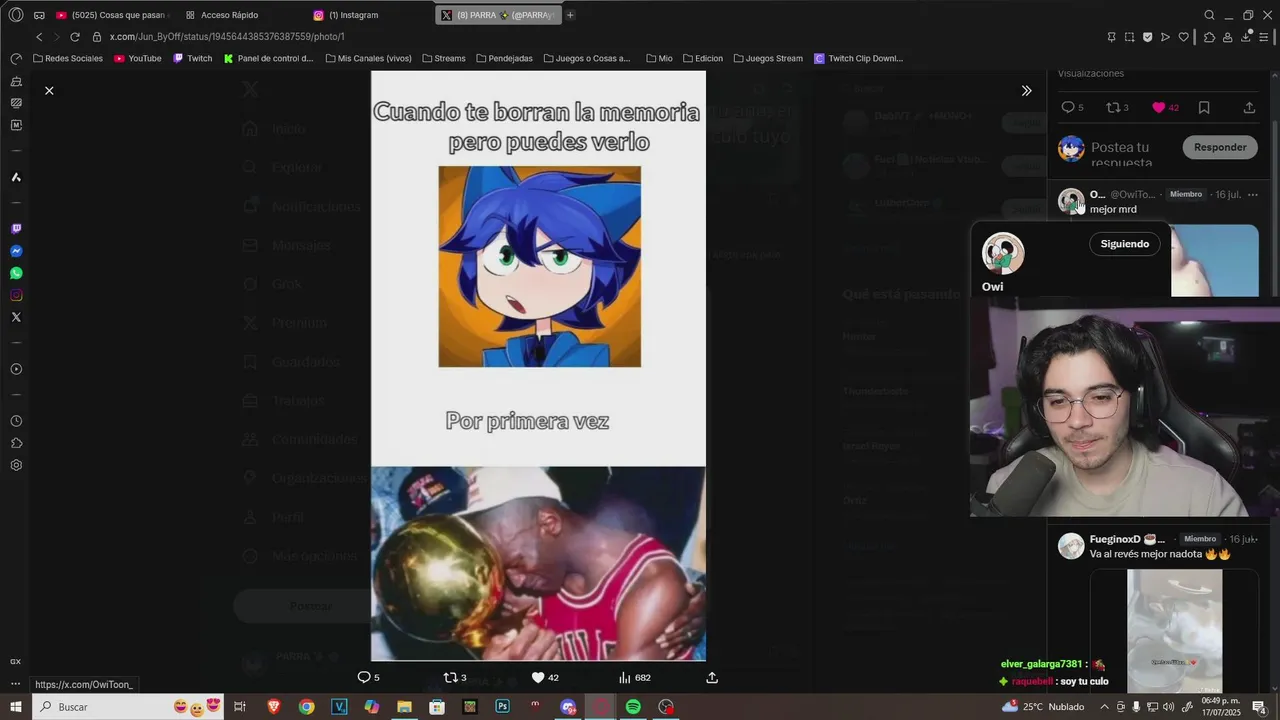This screenshot has height=720, width=1280.
Task: Open the Panel de control bookmark
Action: pos(269,59)
